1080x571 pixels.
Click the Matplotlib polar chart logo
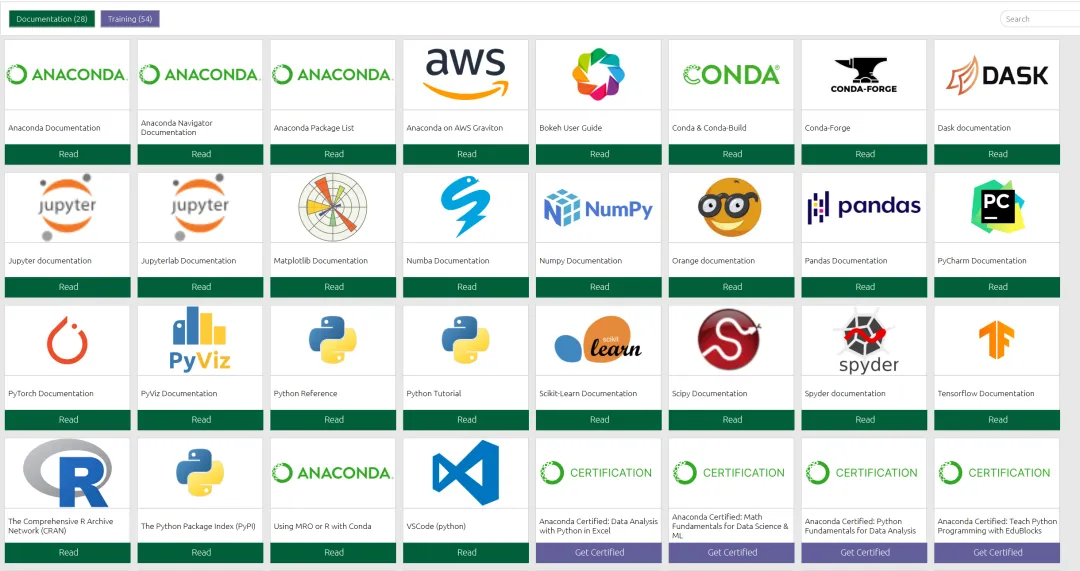(x=333, y=207)
